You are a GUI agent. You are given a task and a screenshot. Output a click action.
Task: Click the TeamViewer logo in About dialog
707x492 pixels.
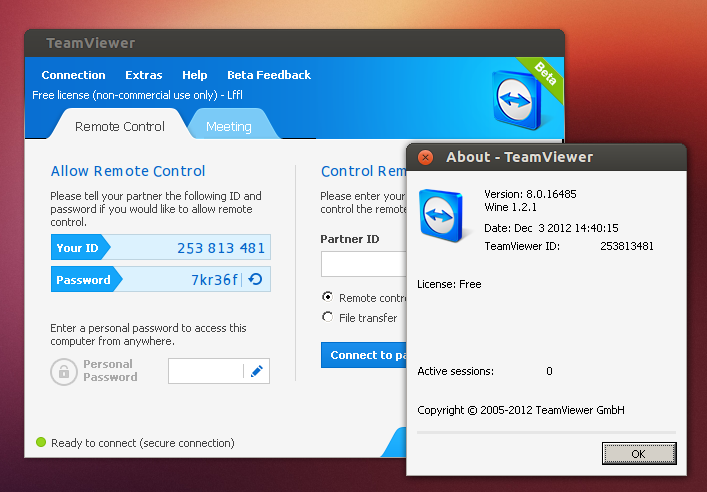[x=441, y=216]
